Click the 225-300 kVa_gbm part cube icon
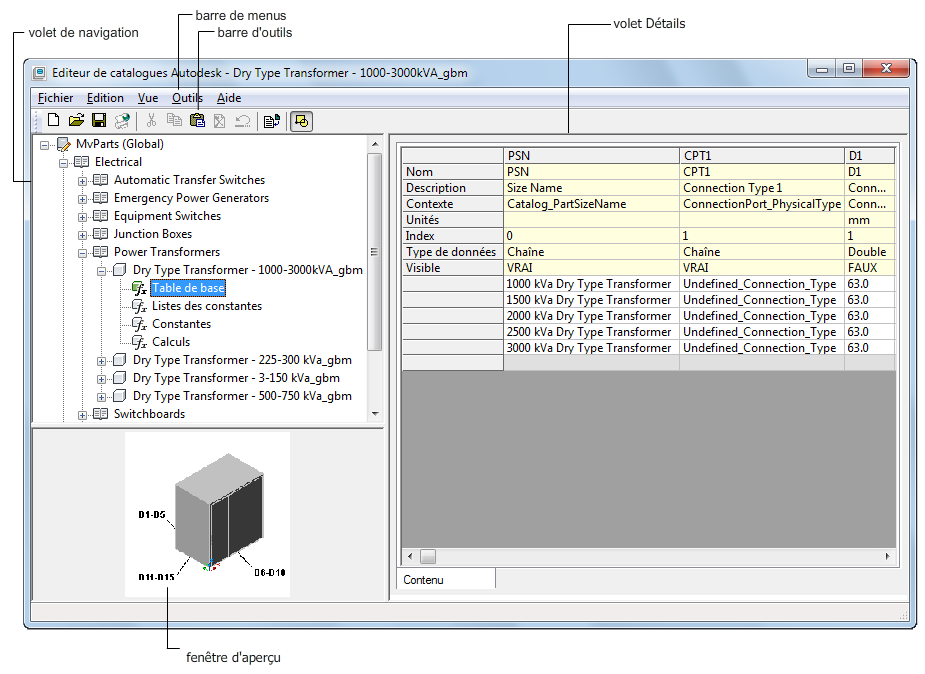 [x=119, y=360]
